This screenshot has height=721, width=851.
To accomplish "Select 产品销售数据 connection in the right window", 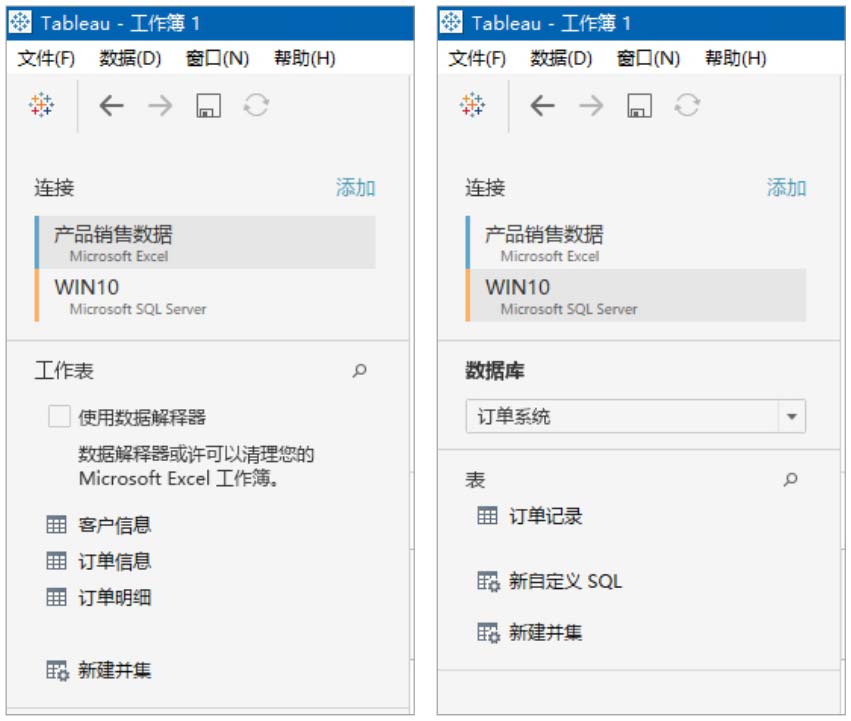I will [x=636, y=242].
